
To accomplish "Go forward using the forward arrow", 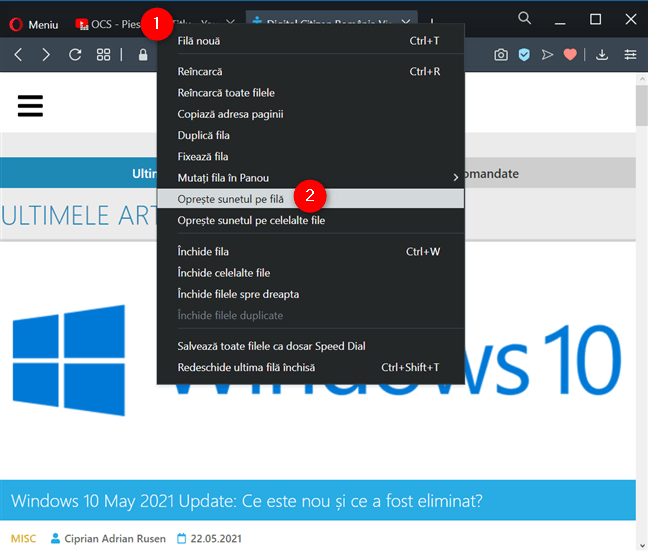I will [46, 55].
